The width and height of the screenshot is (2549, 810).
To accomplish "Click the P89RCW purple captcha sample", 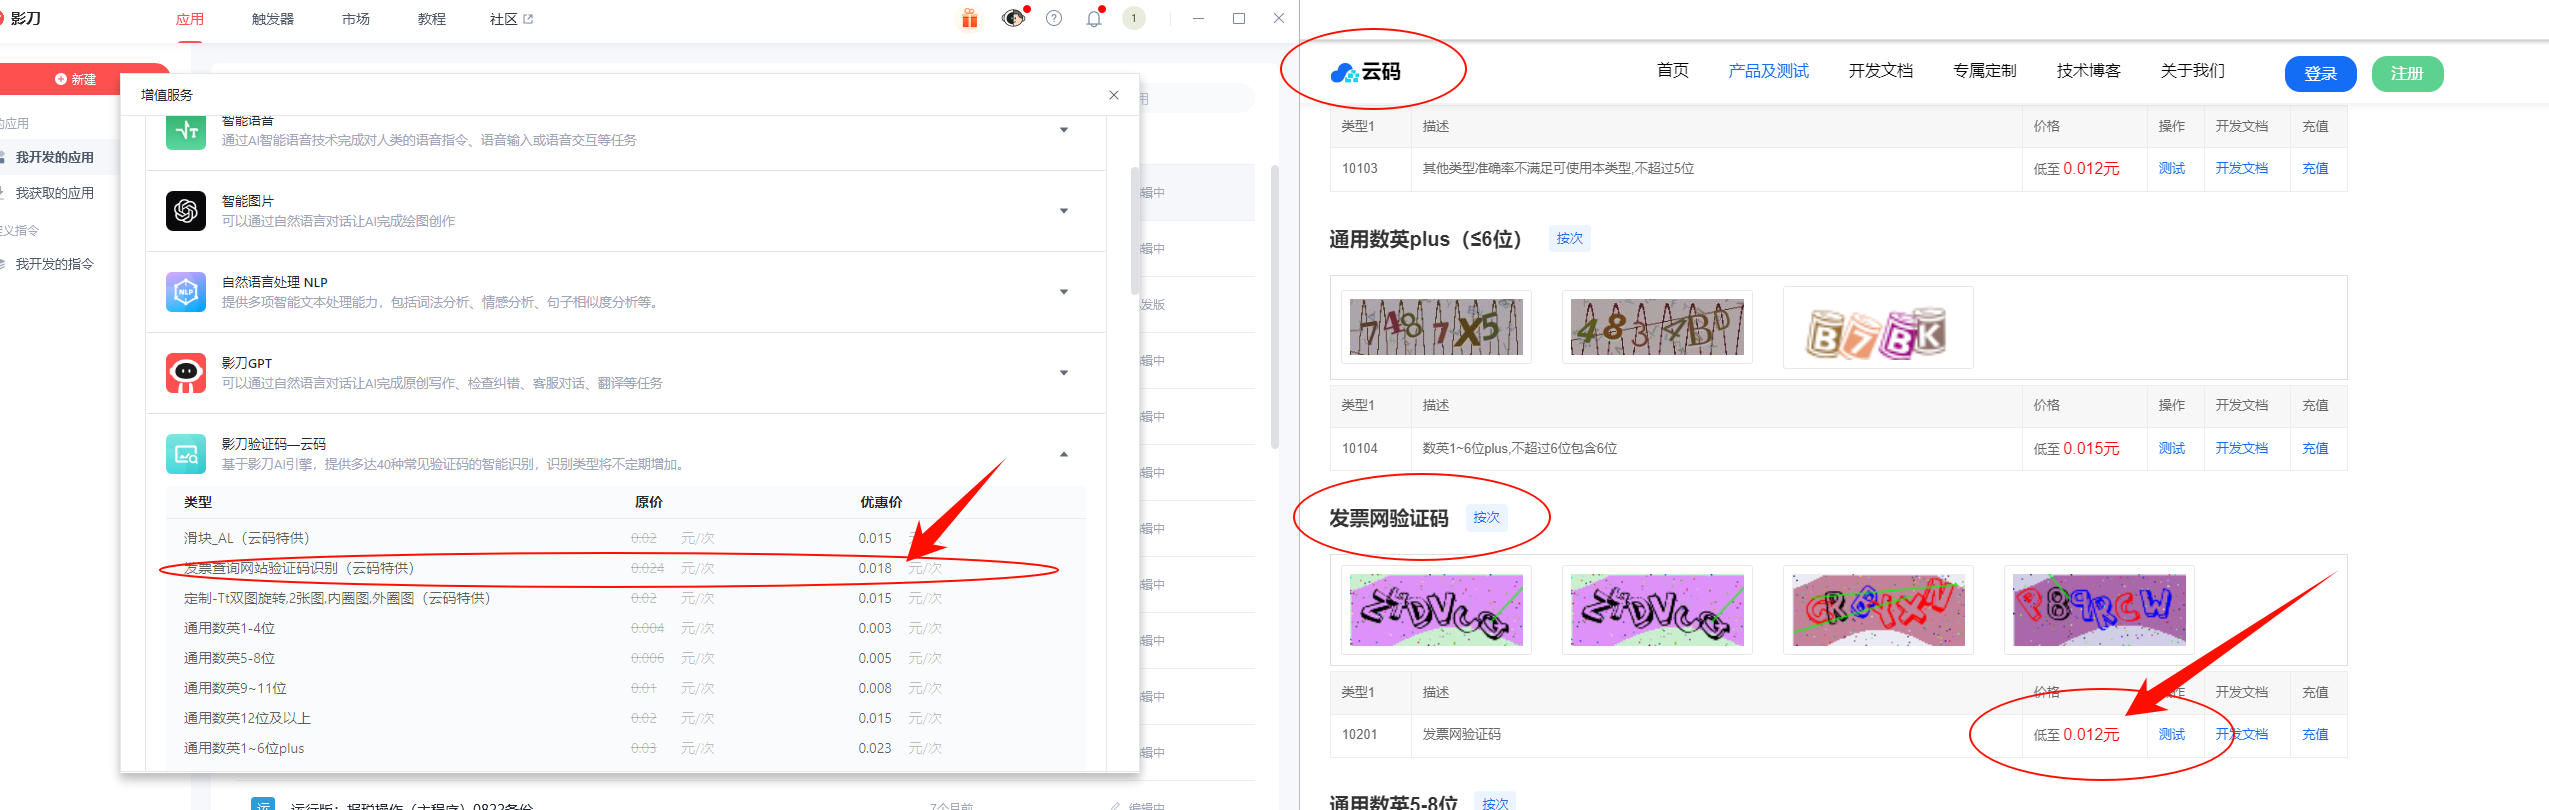I will [x=2099, y=610].
